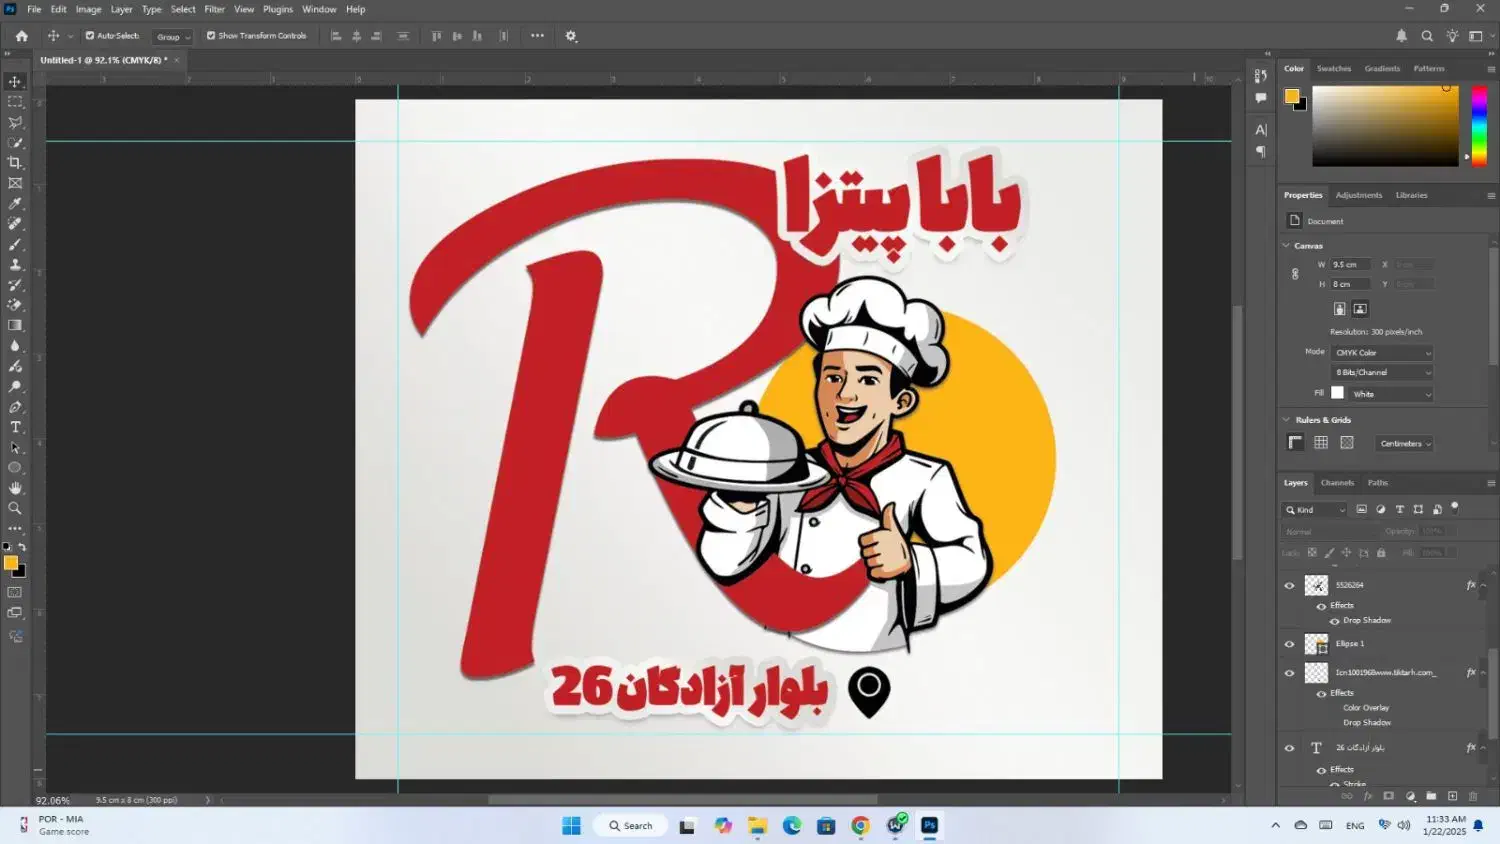Open the CMYK Color mode dropdown
Screen dimensions: 1500x844
[x=1383, y=353]
